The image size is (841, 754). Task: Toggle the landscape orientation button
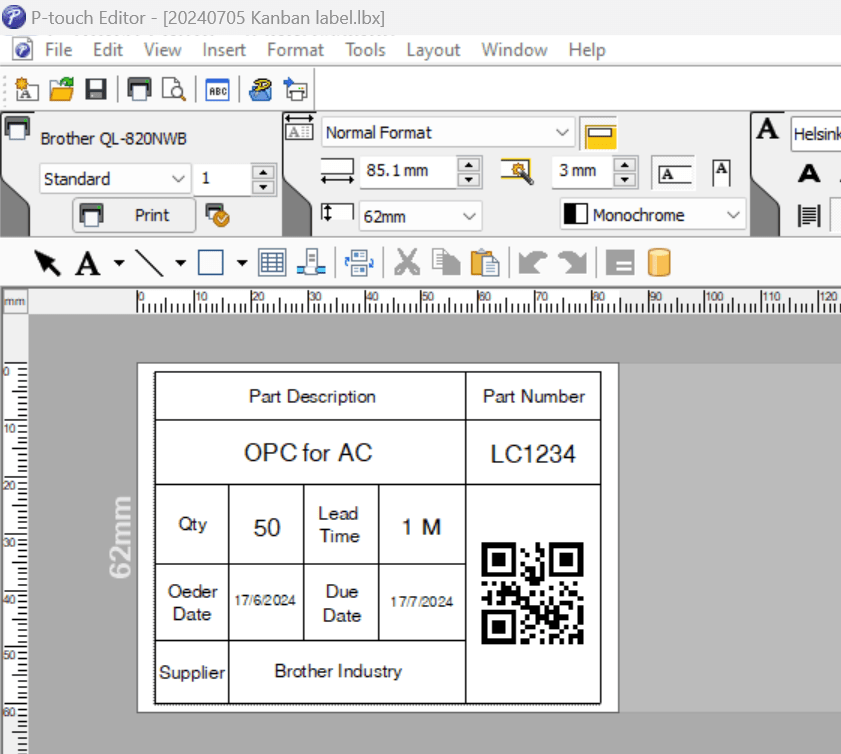[x=674, y=174]
